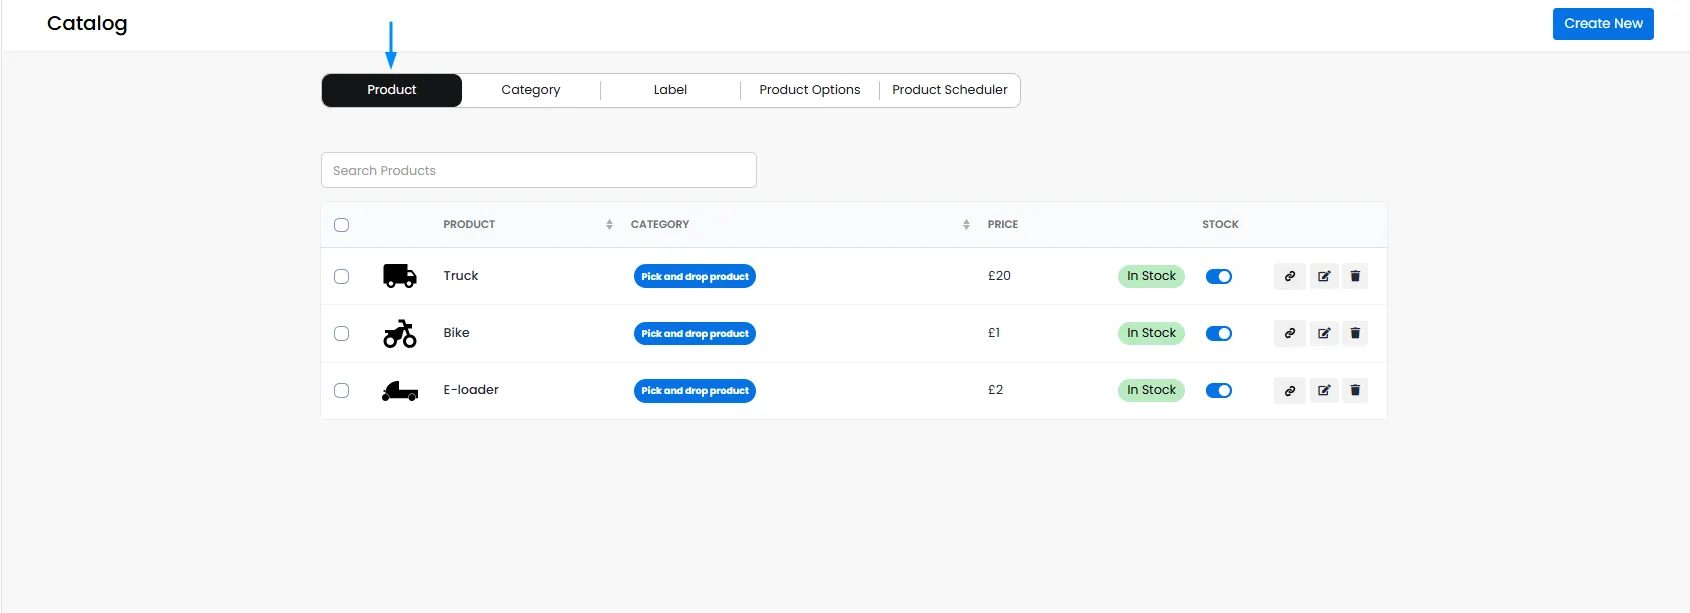Focus the Search Products field
Screen dimensions: 1690x613
tap(539, 170)
